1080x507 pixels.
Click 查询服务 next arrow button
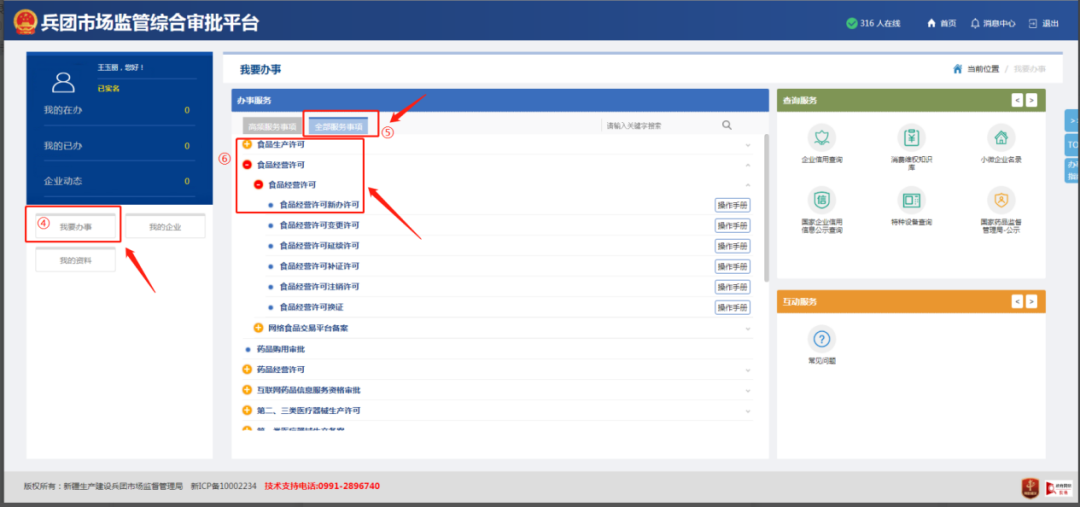pyautogui.click(x=1031, y=101)
